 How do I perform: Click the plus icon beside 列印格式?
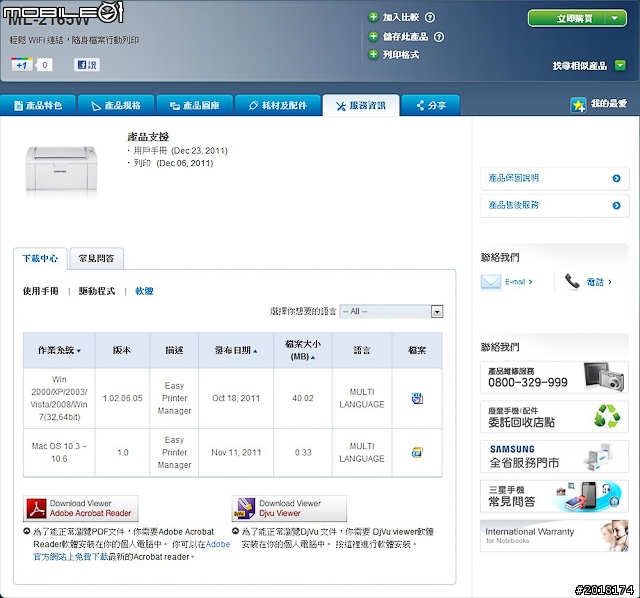pyautogui.click(x=373, y=54)
